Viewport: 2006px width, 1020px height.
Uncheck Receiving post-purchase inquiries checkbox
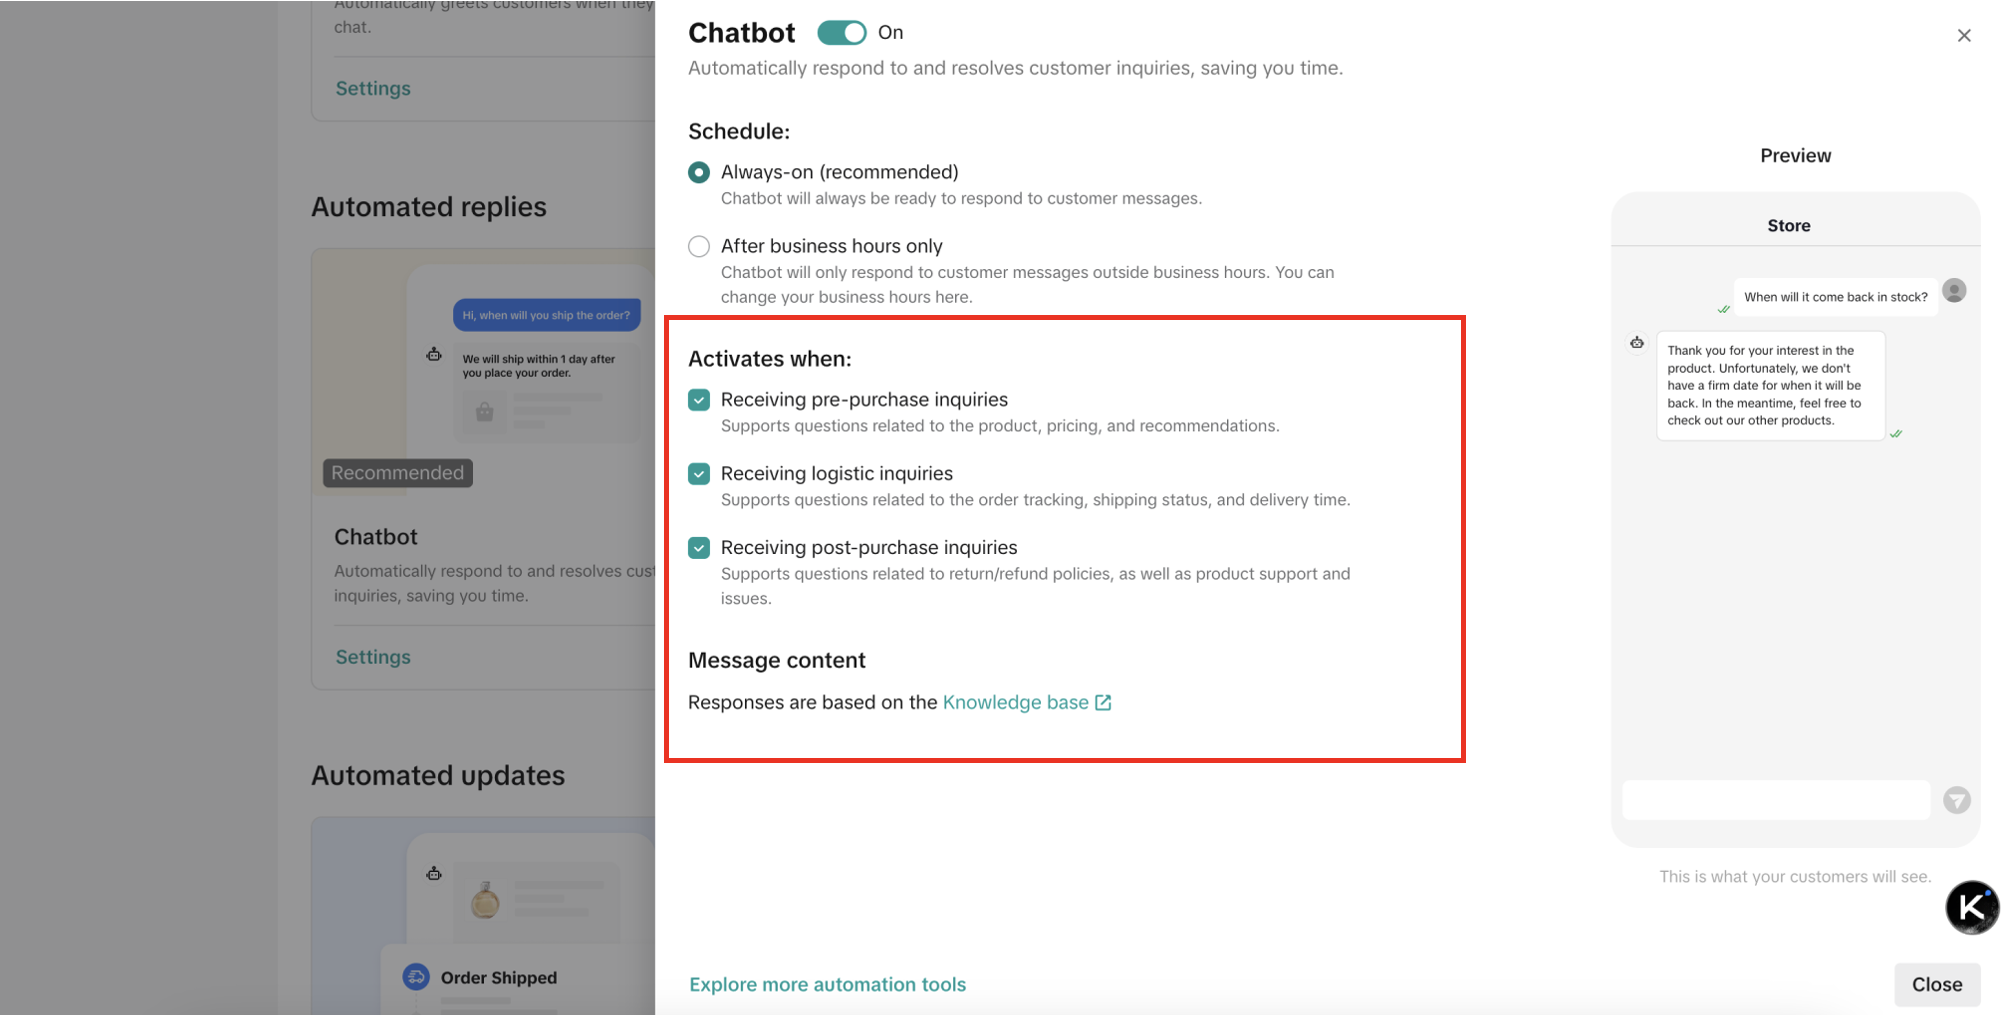(x=699, y=548)
